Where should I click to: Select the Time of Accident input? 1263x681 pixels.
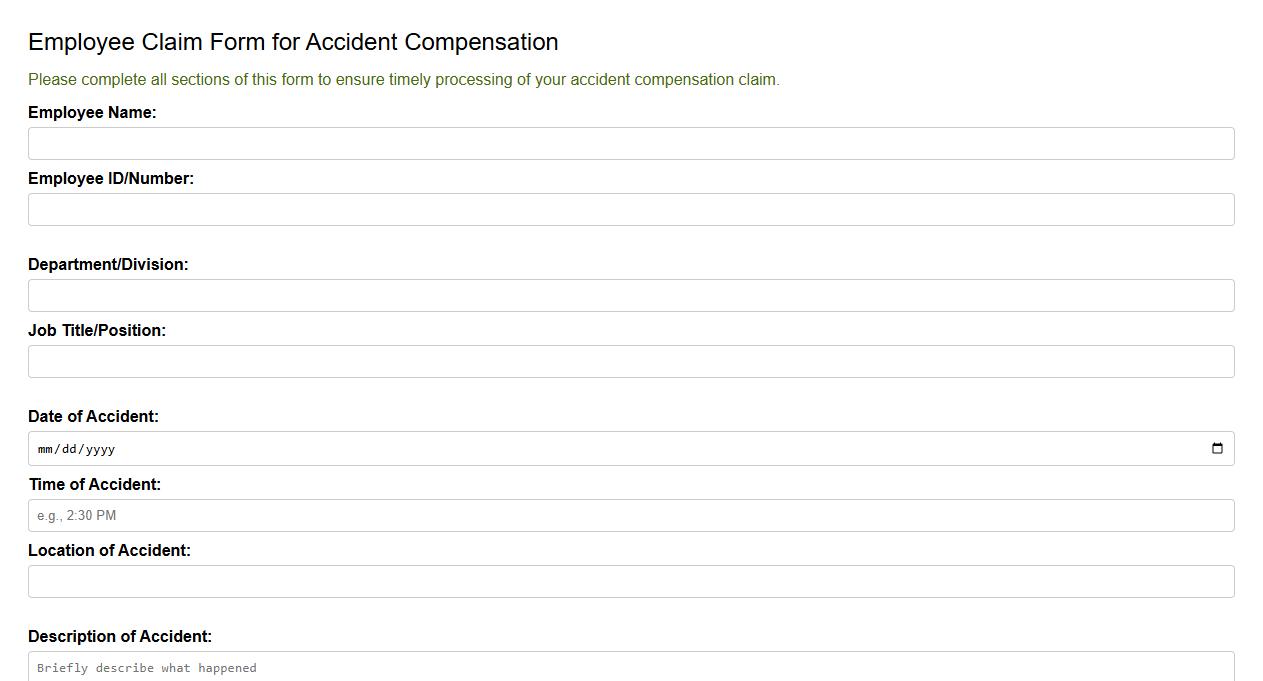pos(631,515)
